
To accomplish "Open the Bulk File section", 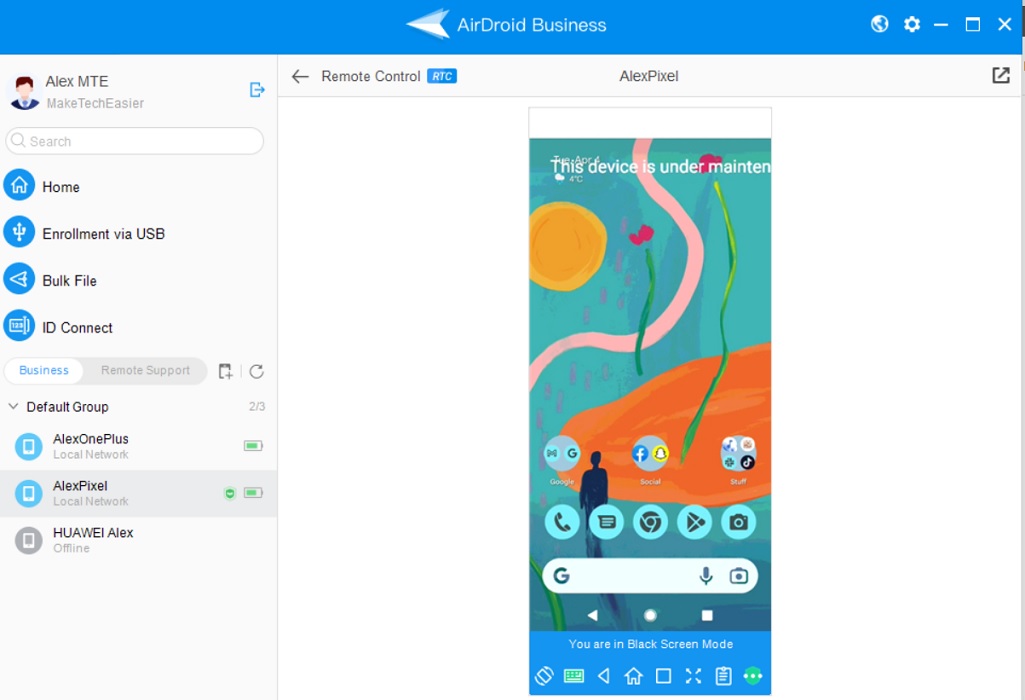I will (x=51, y=280).
